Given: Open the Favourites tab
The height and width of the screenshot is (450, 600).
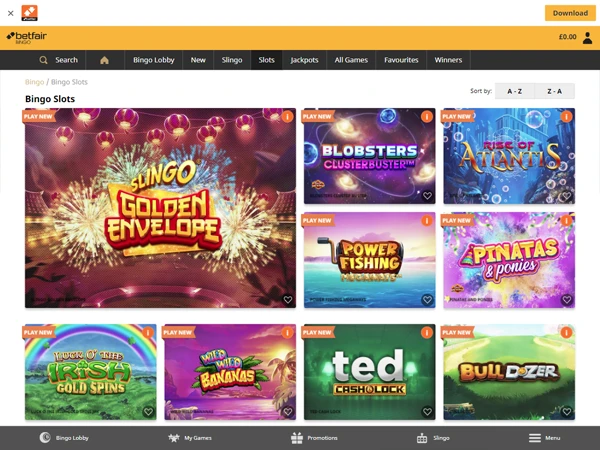Looking at the screenshot, I should [401, 60].
